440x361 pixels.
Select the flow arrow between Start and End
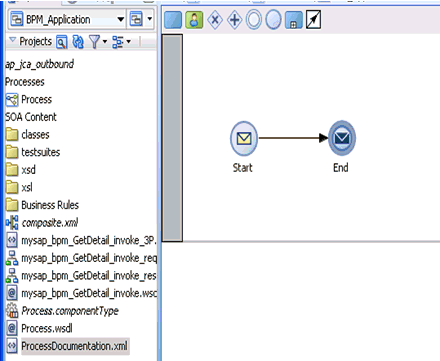pyautogui.click(x=293, y=138)
